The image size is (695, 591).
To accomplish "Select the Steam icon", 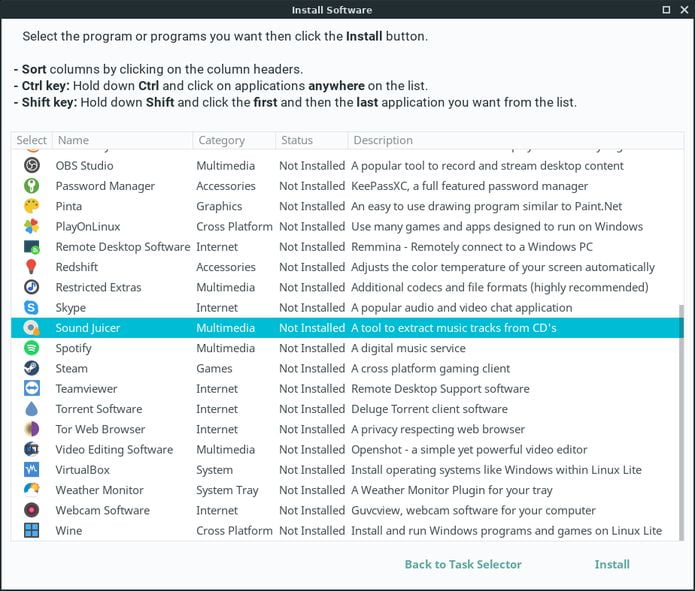I will (x=31, y=368).
